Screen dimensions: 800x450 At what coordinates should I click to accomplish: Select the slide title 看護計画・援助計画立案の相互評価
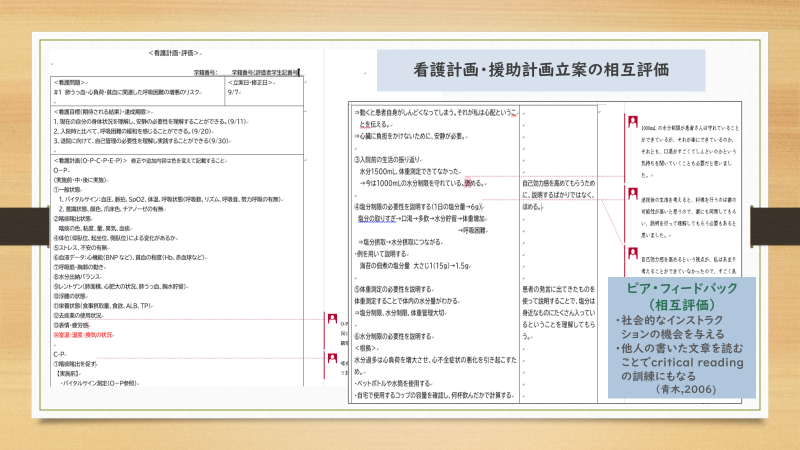click(x=541, y=70)
